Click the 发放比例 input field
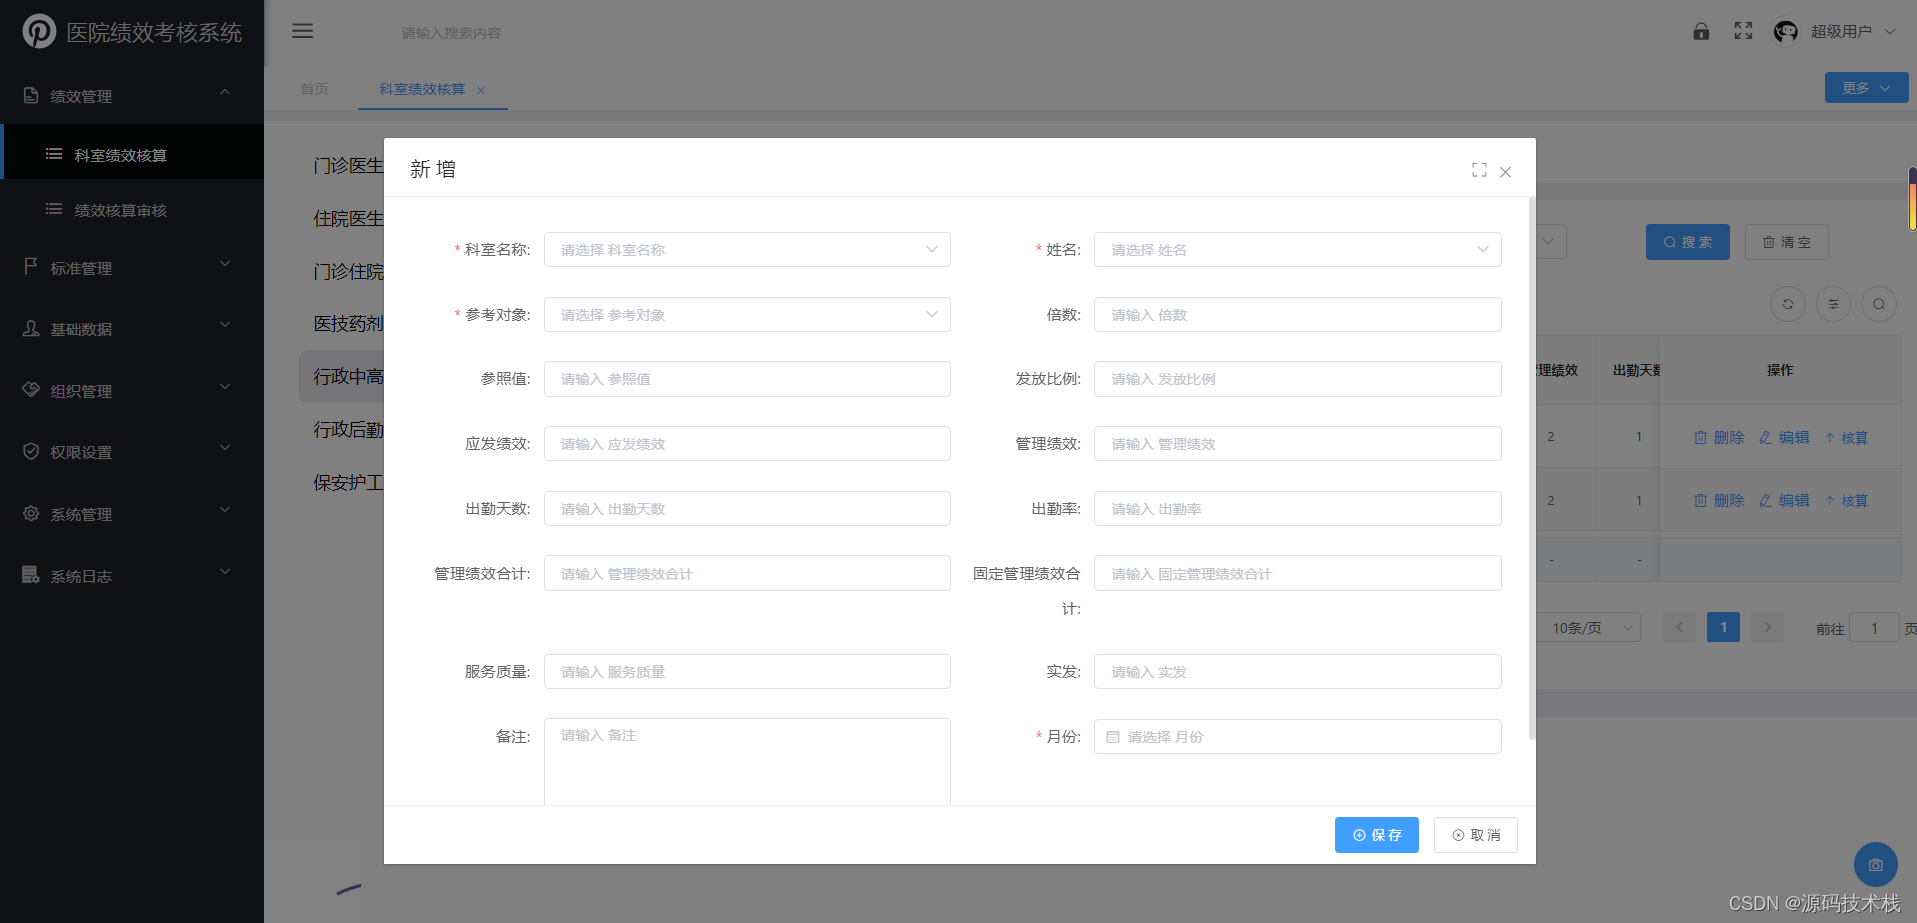This screenshot has height=923, width=1917. [1297, 378]
